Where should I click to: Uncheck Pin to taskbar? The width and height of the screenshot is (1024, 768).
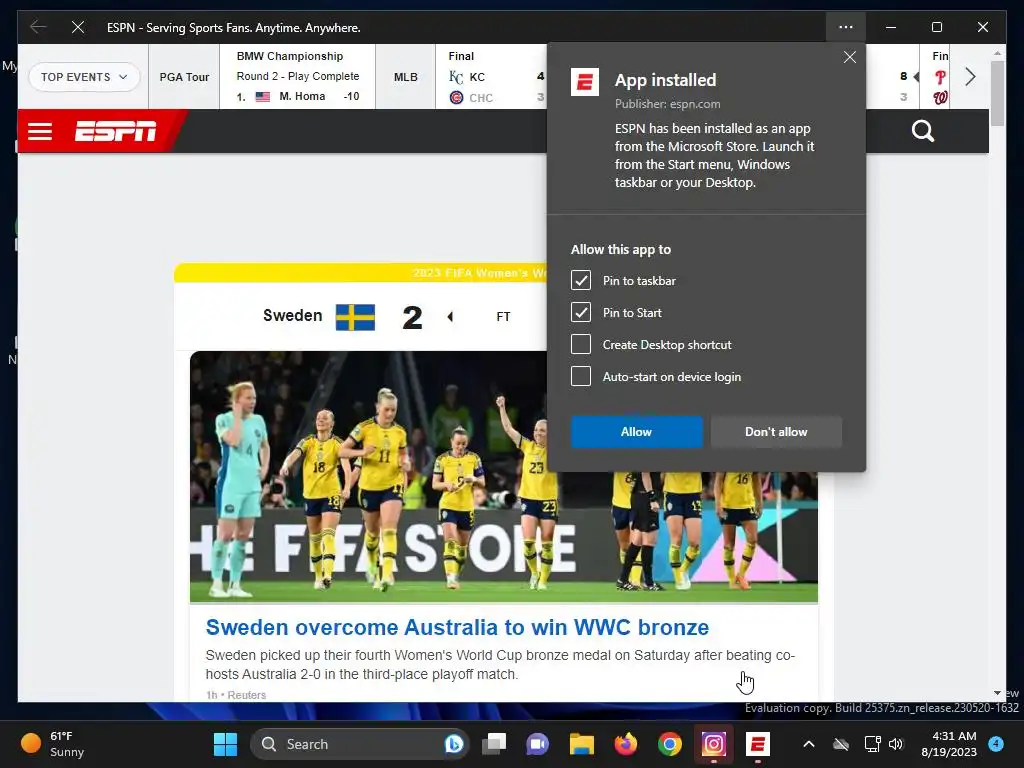581,280
